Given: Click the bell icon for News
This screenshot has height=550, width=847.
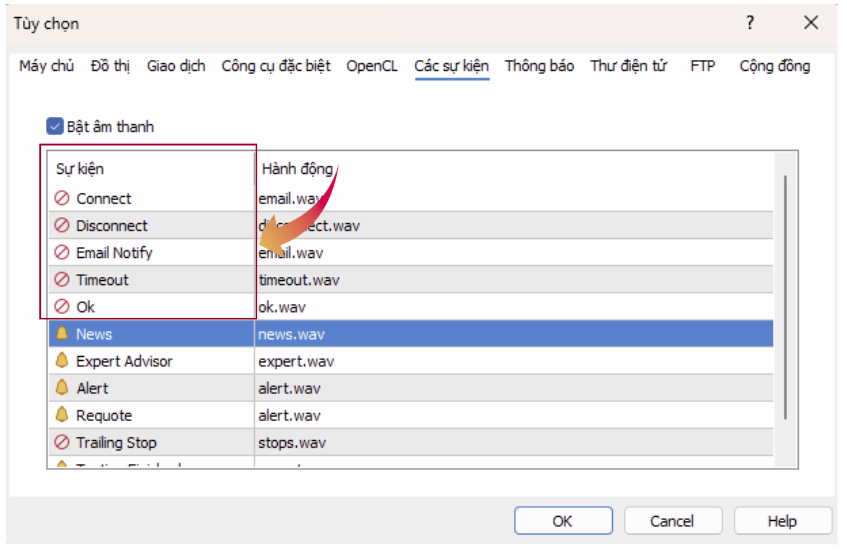Looking at the screenshot, I should coord(62,334).
